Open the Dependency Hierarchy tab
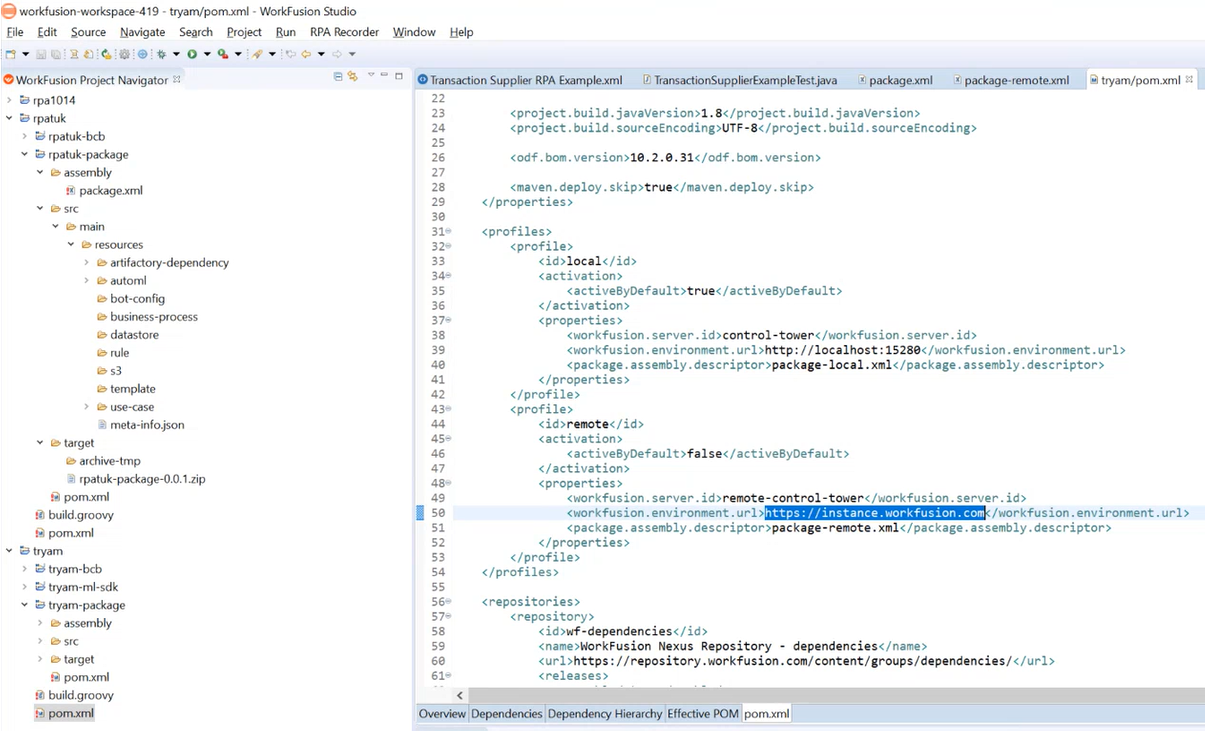 (x=605, y=714)
